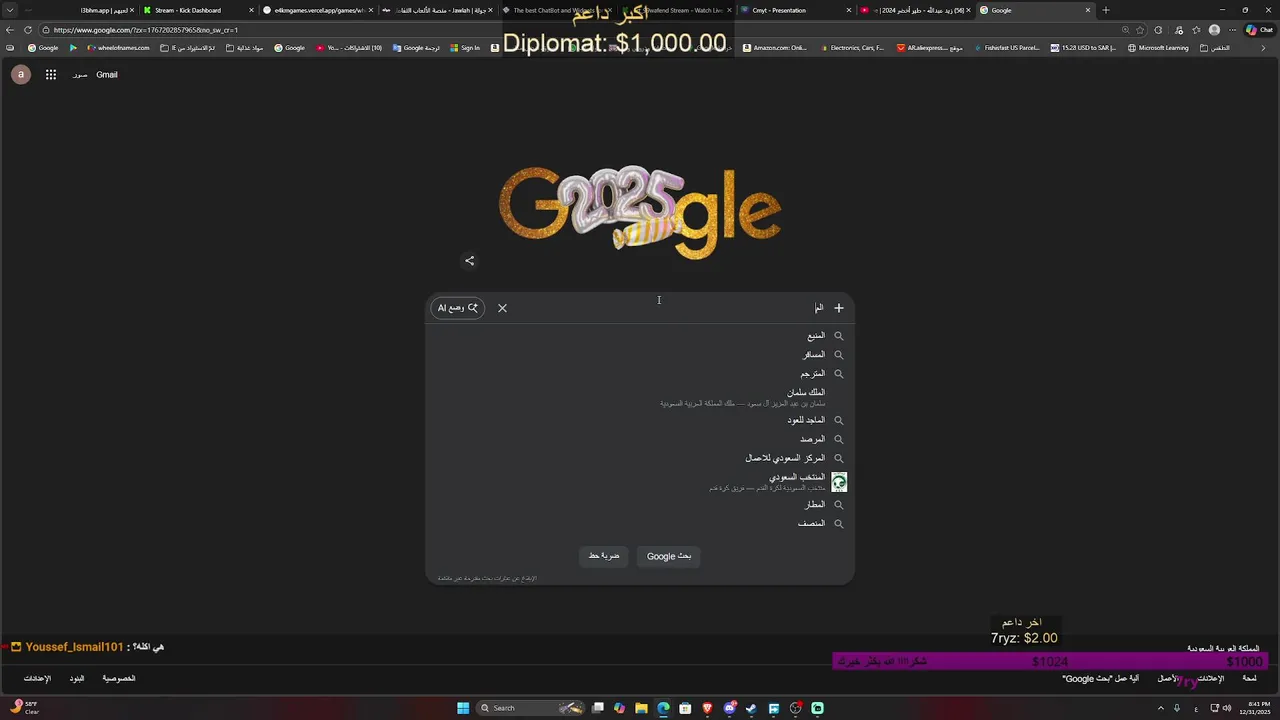Screen dimensions: 1280x720
Task: Select suggestion المسافر
Action: pyautogui.click(x=640, y=355)
